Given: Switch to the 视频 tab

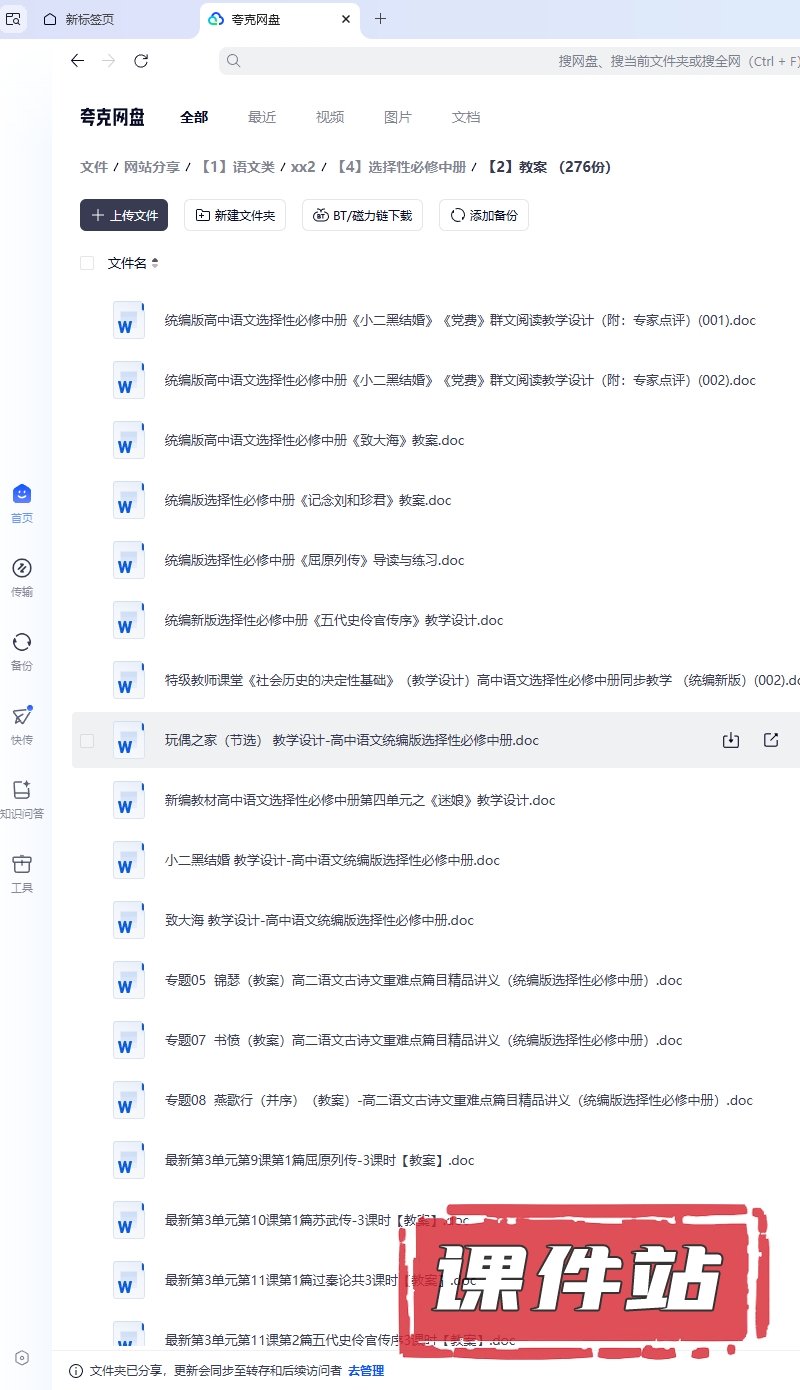Looking at the screenshot, I should pos(330,117).
